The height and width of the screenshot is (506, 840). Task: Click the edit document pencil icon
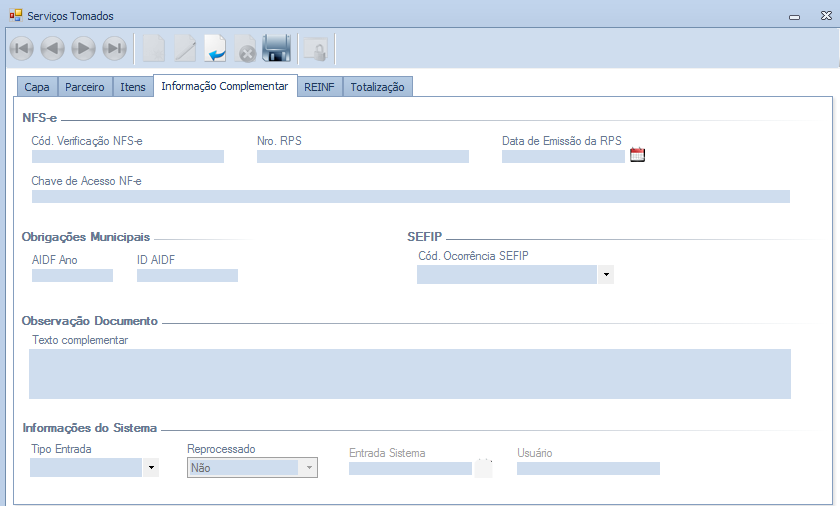[185, 48]
